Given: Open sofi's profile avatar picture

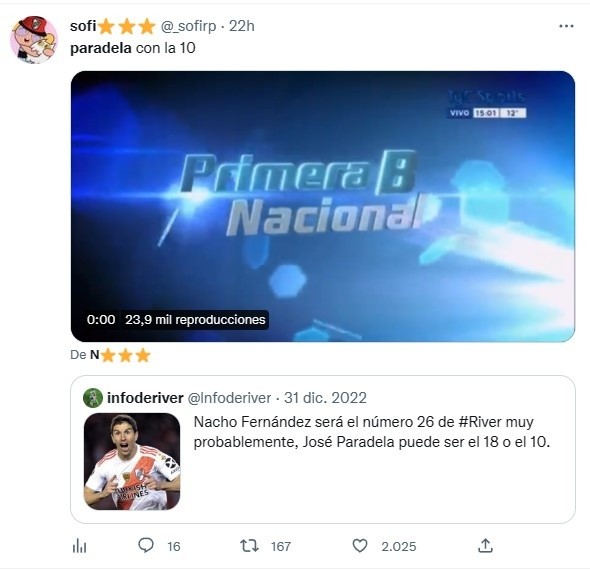Looking at the screenshot, I should point(33,39).
